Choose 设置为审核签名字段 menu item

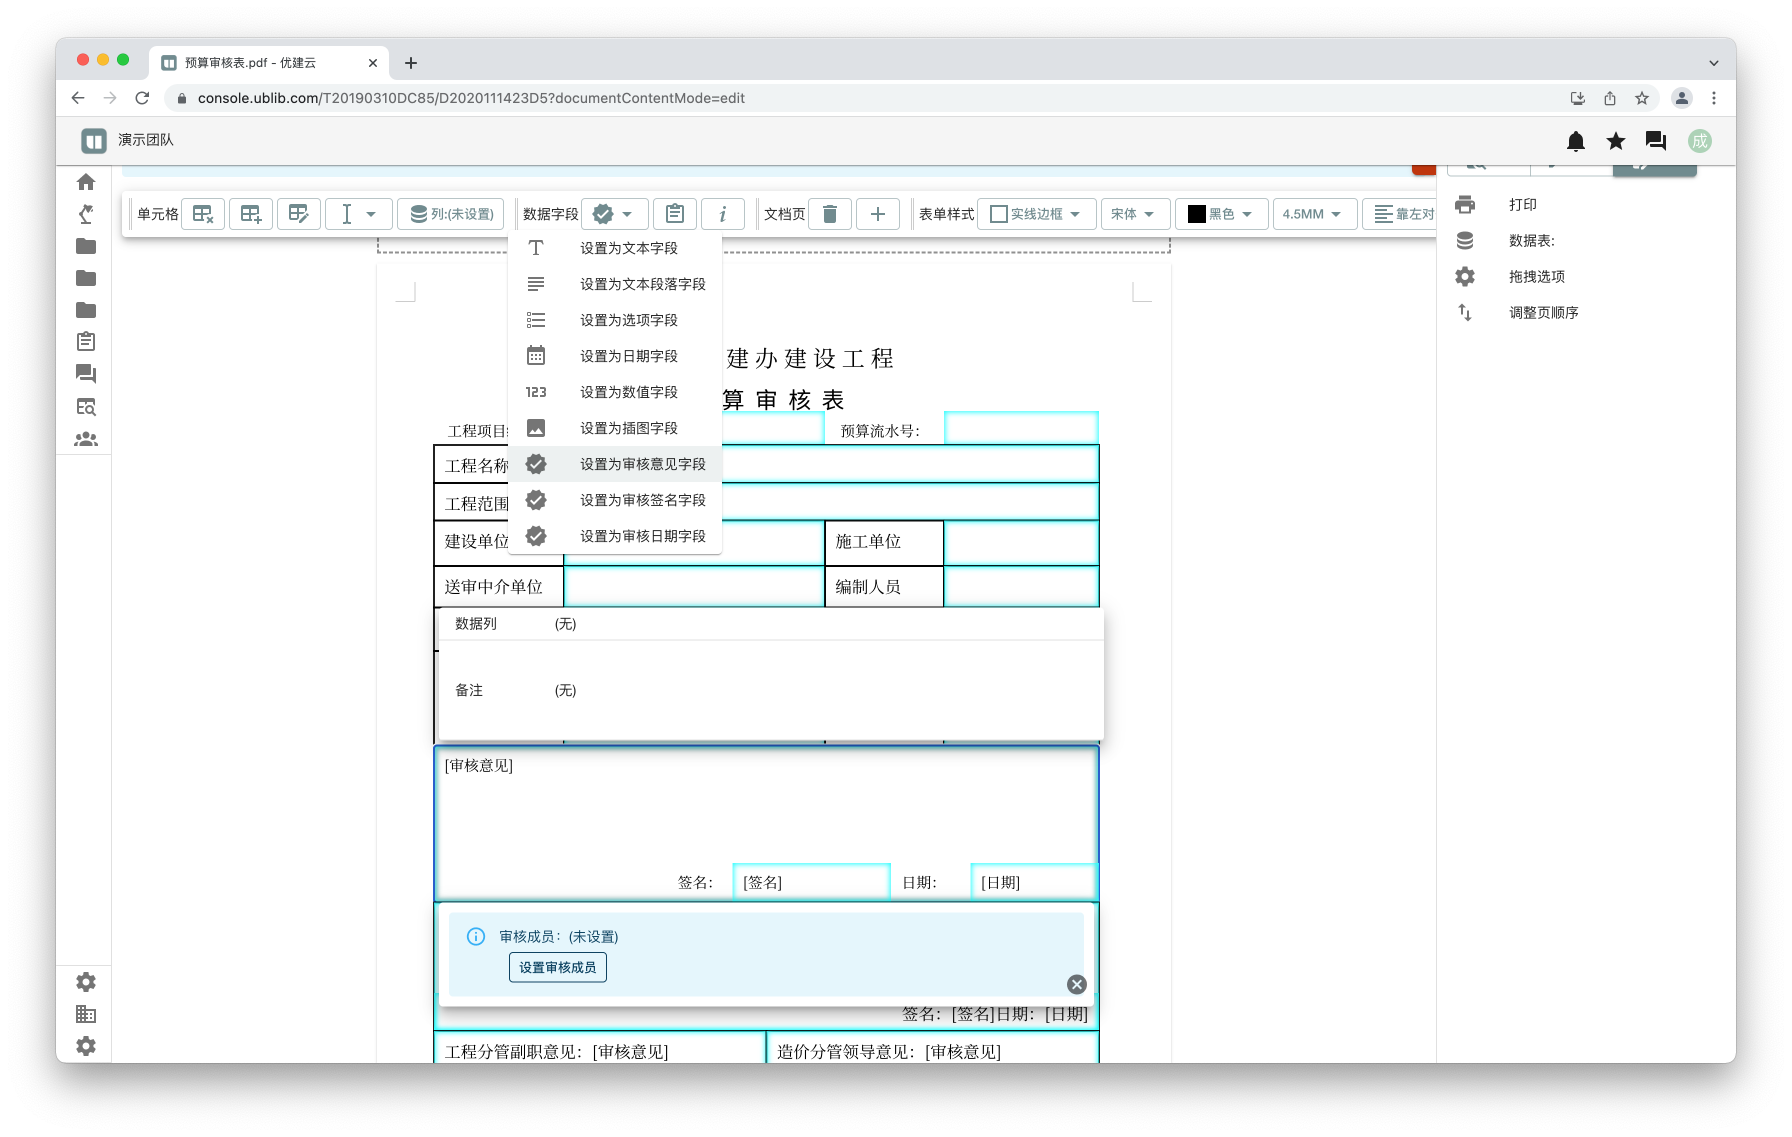[642, 500]
